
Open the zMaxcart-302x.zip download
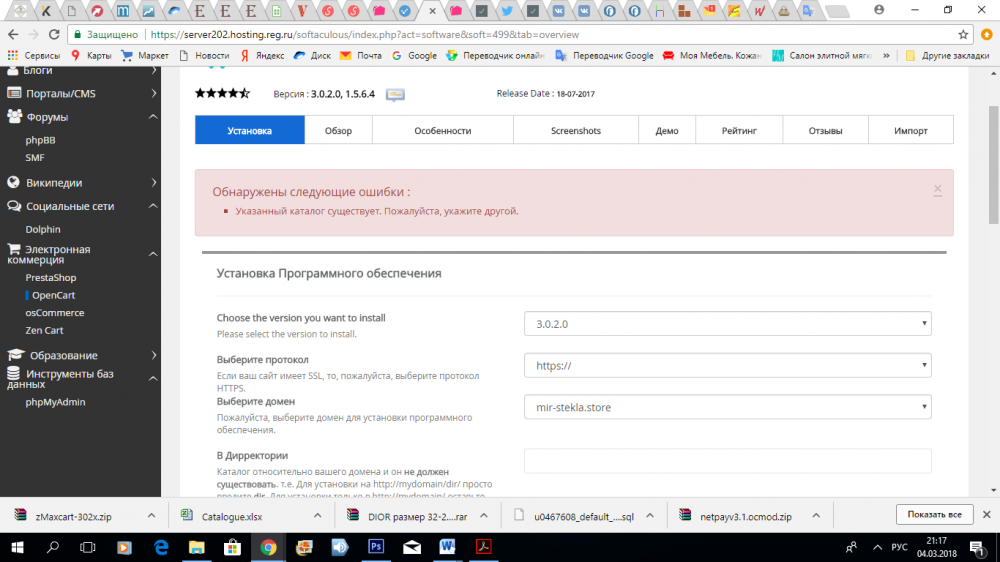[73, 517]
